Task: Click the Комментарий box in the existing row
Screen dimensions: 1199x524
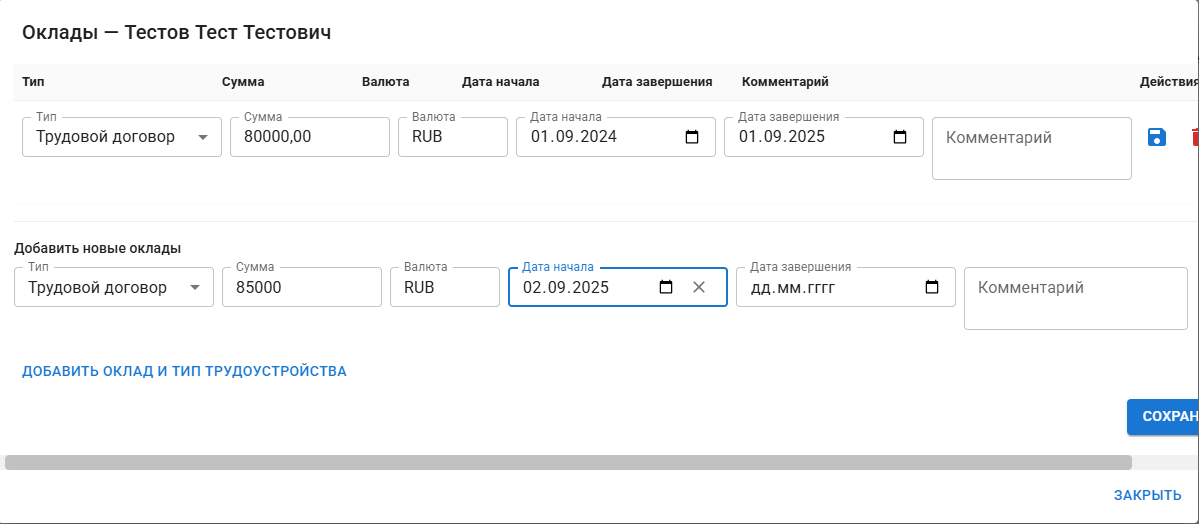Action: [x=1032, y=148]
